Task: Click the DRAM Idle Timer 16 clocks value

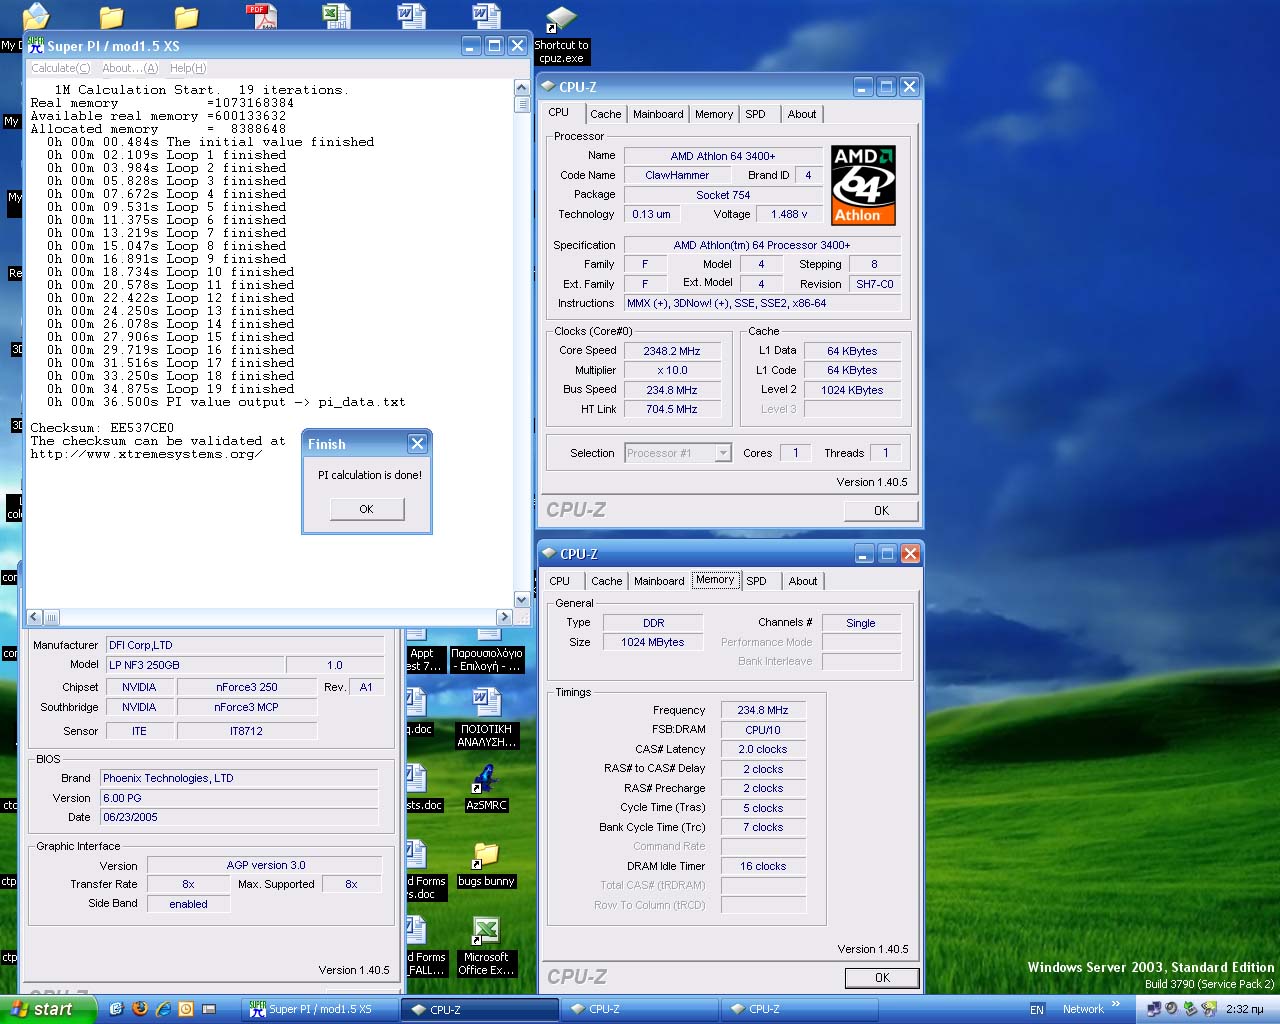Action: click(763, 866)
